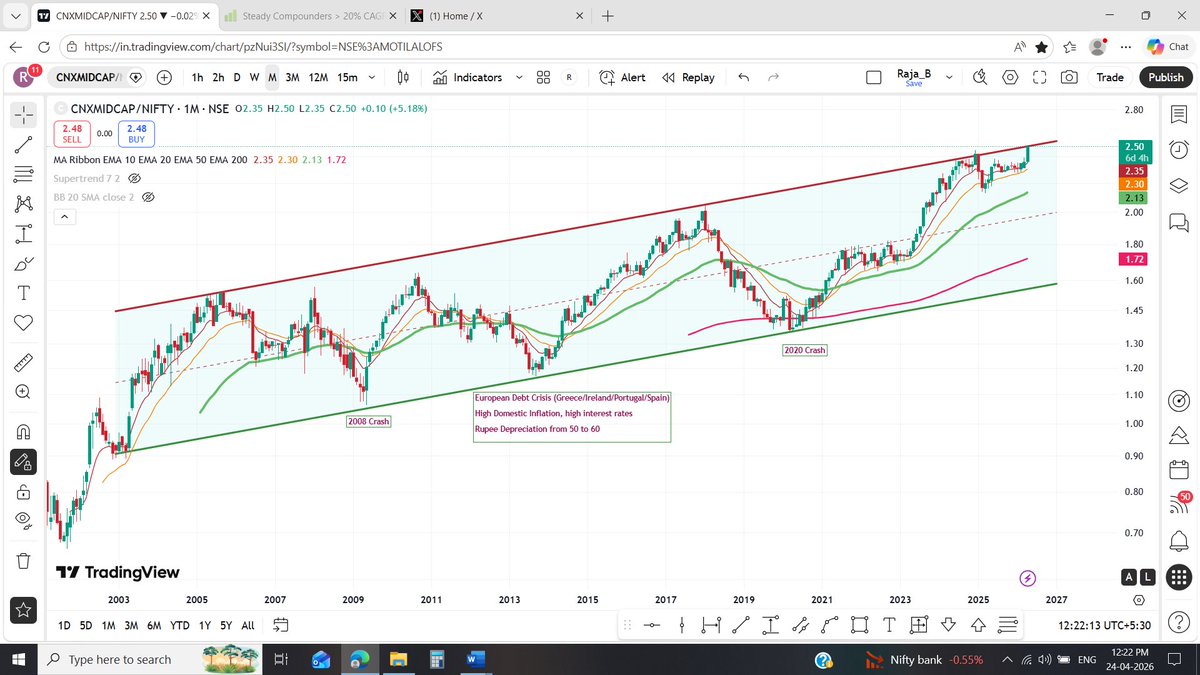Open chart settings with the gear icon
Viewport: 1200px width, 675px height.
pos(1009,77)
